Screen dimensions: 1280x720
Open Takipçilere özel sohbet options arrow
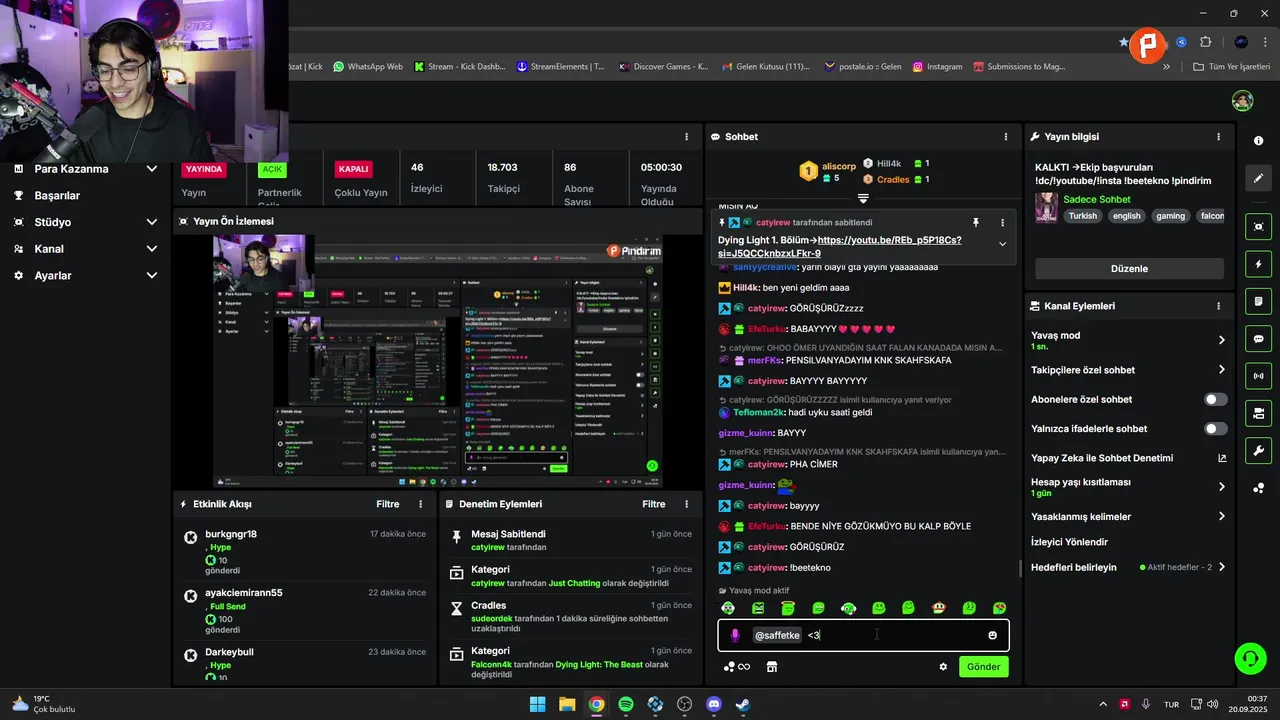1221,370
